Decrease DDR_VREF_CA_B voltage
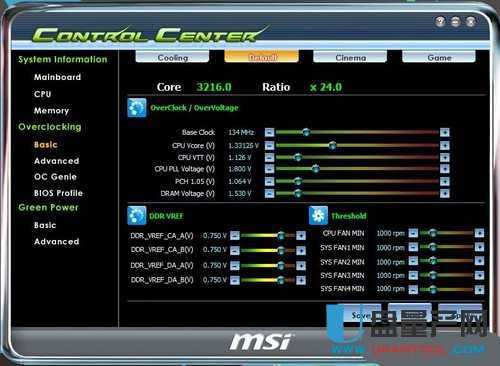The image size is (500, 366). point(235,250)
